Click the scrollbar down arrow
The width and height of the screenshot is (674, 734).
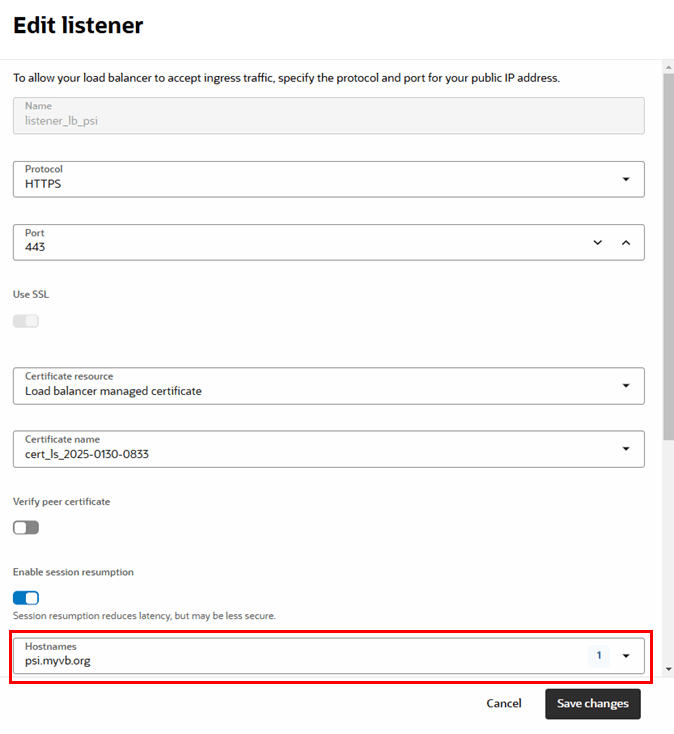(x=668, y=667)
